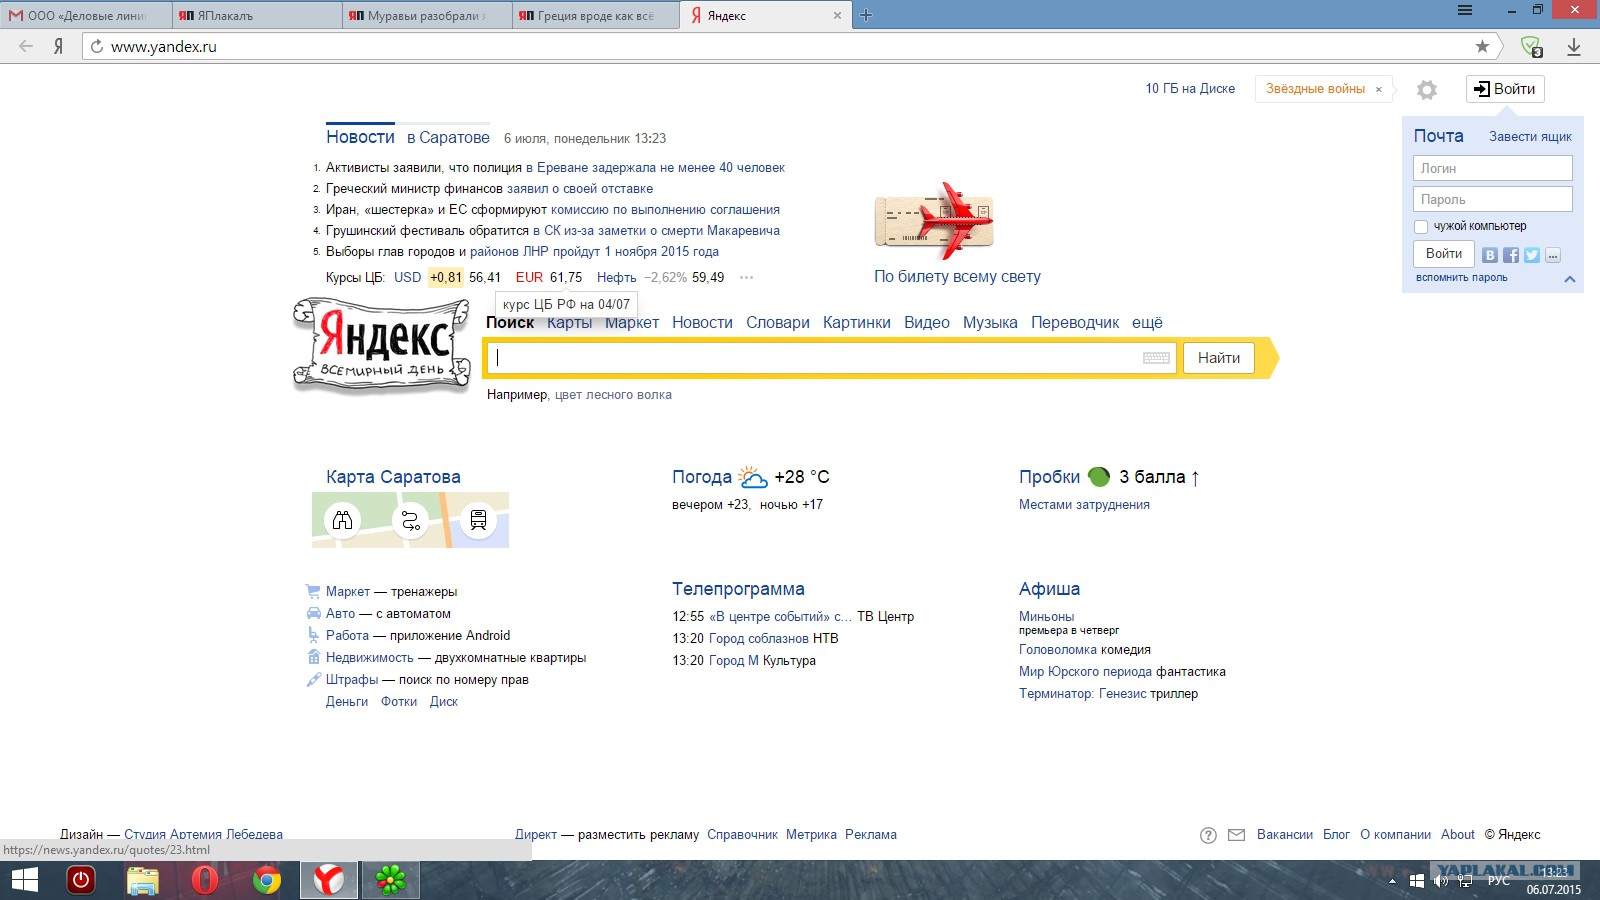Sign in via VKontakte icon
Screen dimensions: 1600x900
click(x=1490, y=255)
